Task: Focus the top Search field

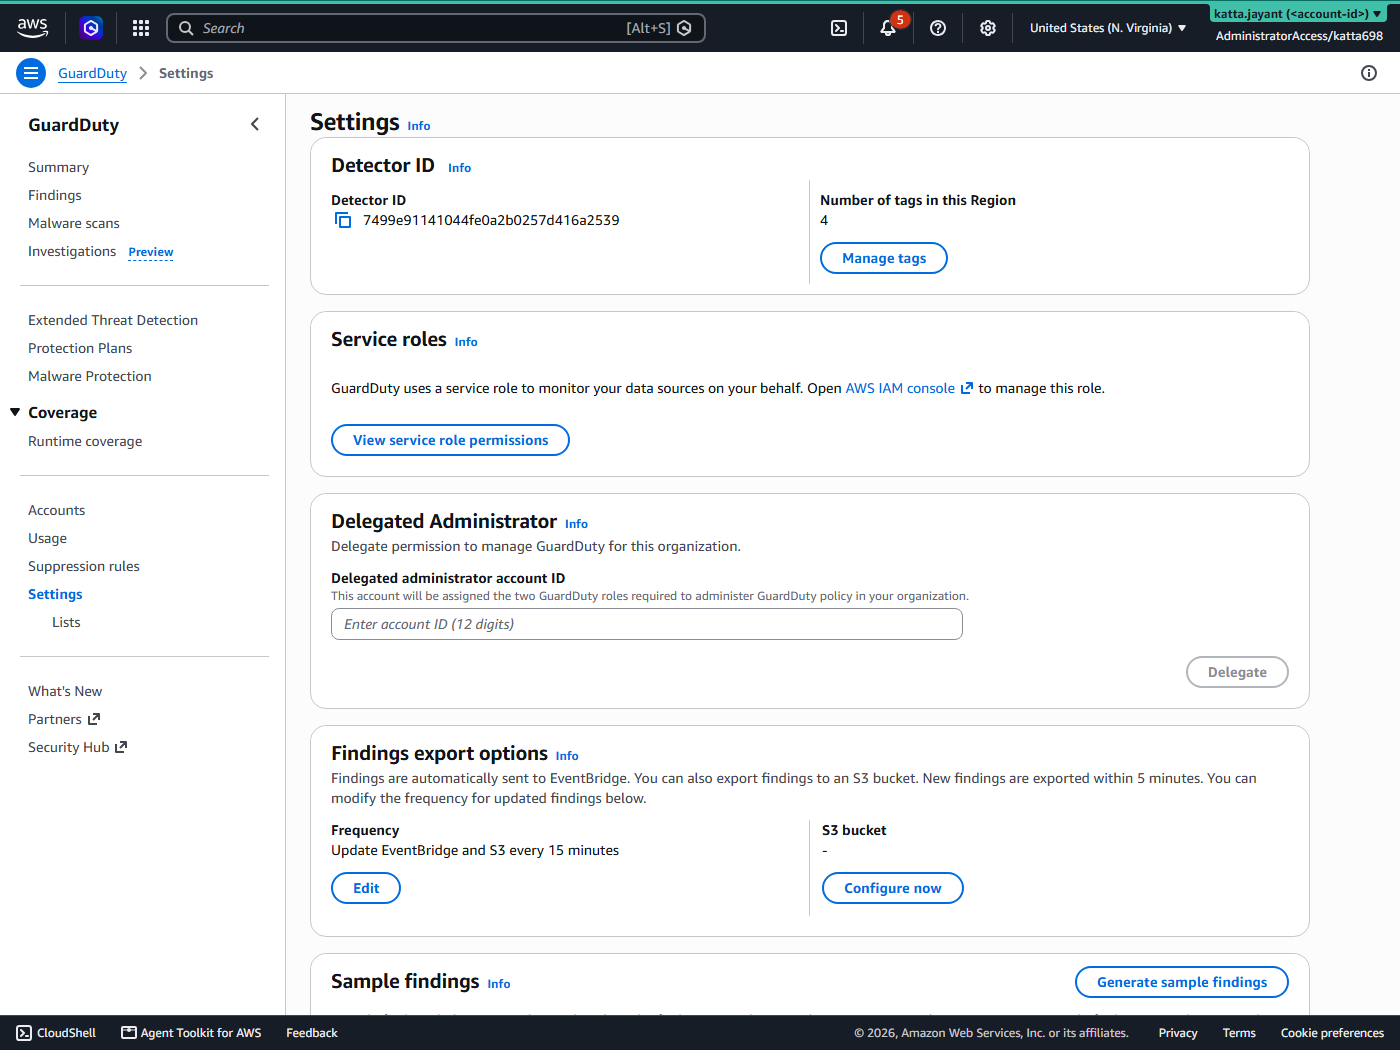Action: pos(436,28)
